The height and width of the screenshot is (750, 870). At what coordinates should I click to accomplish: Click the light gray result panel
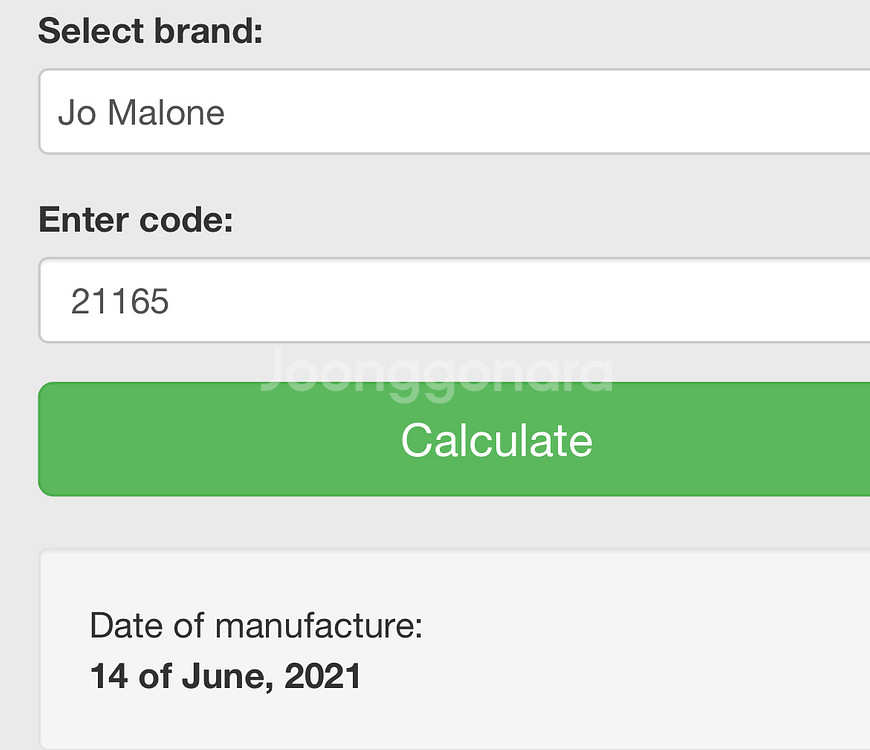(x=600, y=650)
